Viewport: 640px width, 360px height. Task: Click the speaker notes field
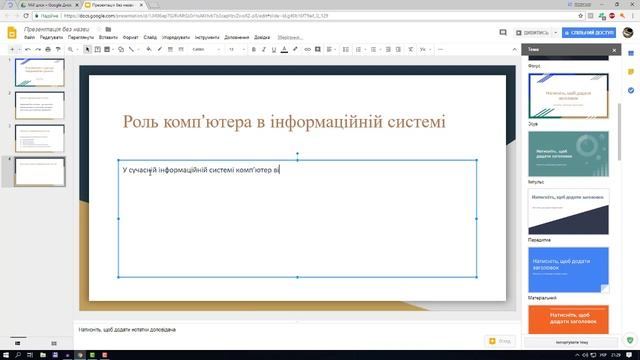297,329
